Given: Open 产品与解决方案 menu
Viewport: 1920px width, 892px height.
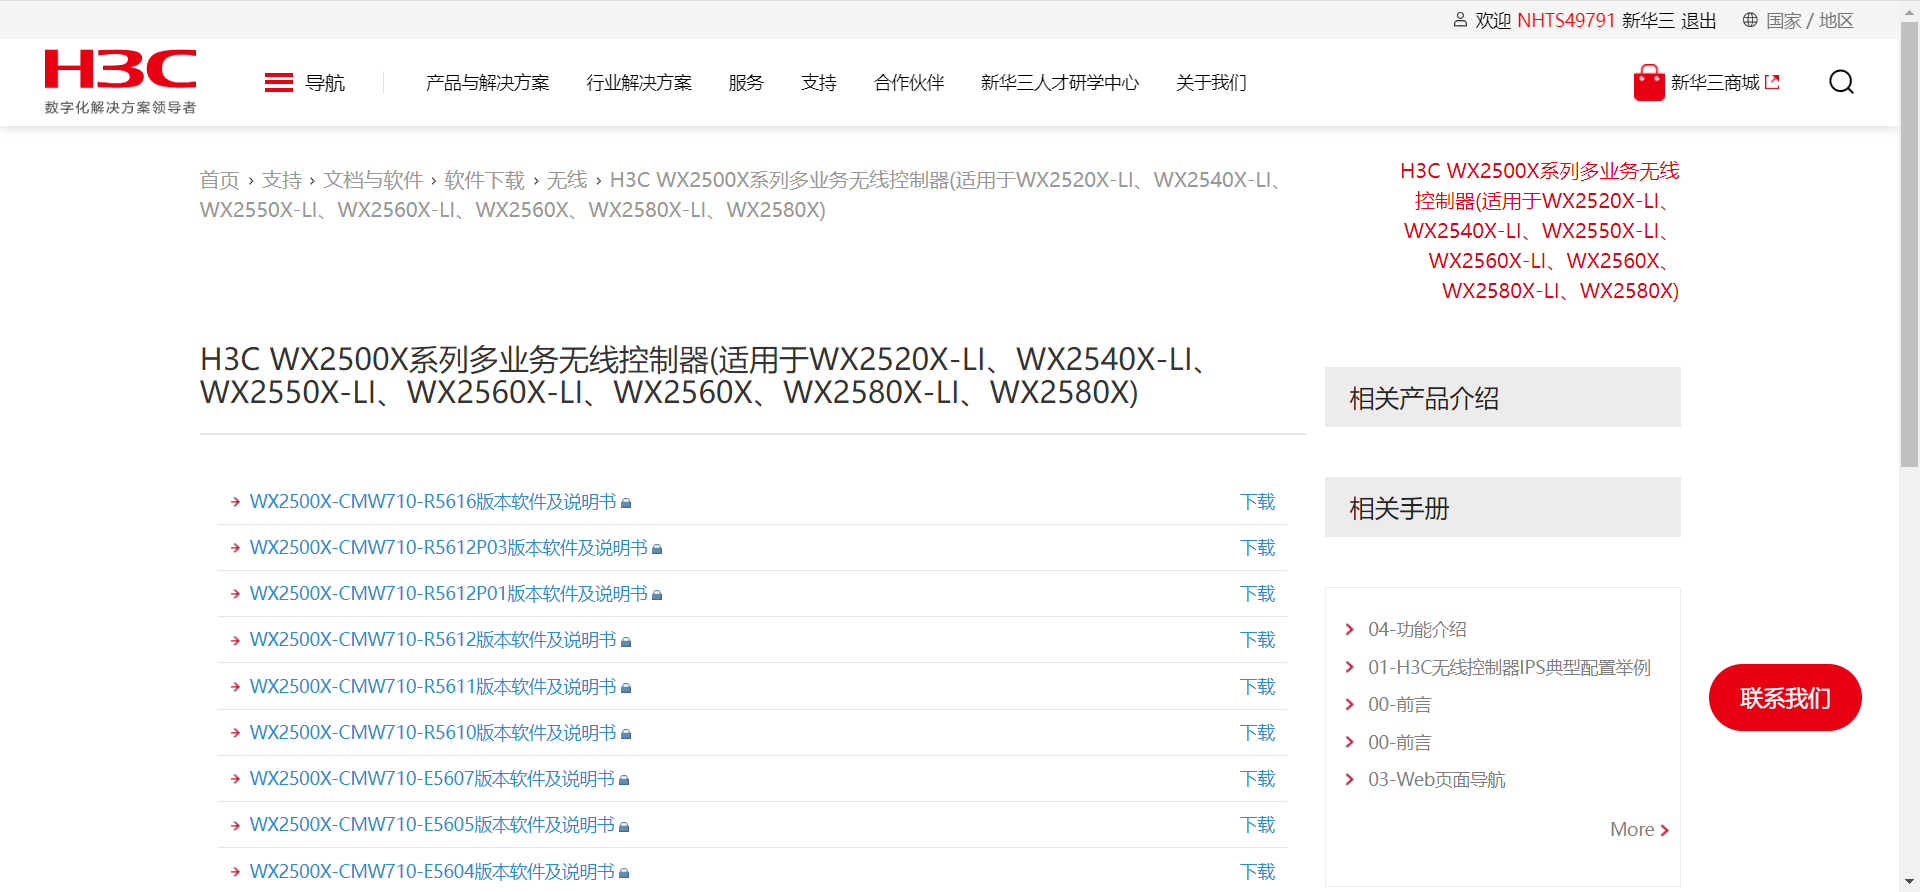Looking at the screenshot, I should point(488,82).
